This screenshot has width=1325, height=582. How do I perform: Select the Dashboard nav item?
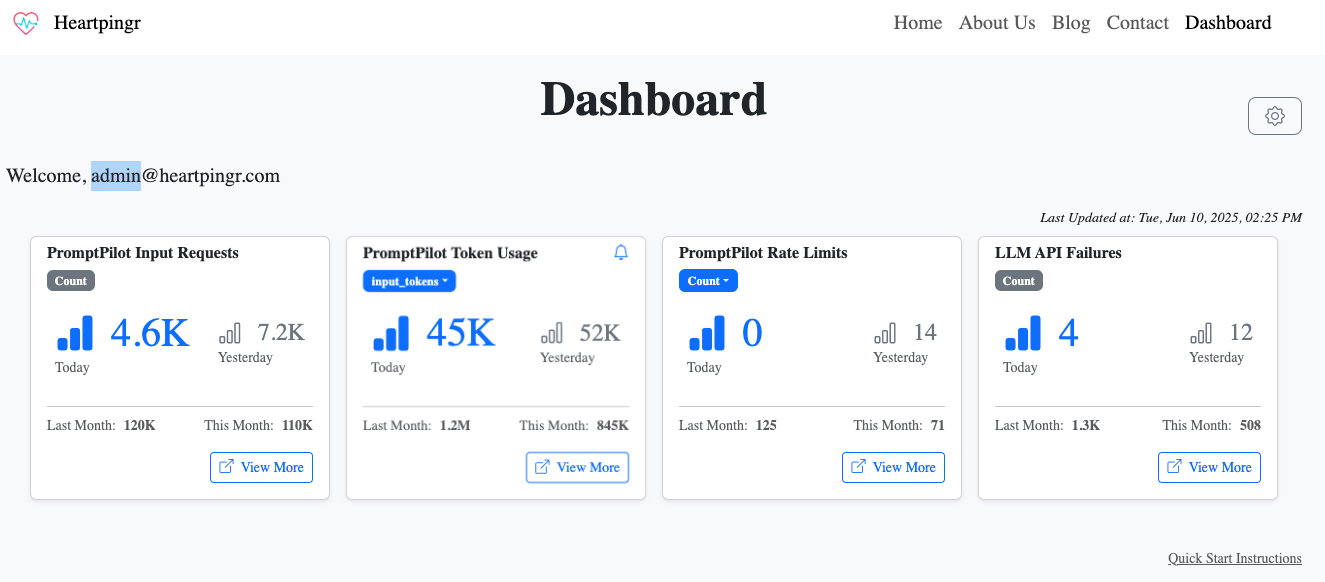pyautogui.click(x=1228, y=23)
